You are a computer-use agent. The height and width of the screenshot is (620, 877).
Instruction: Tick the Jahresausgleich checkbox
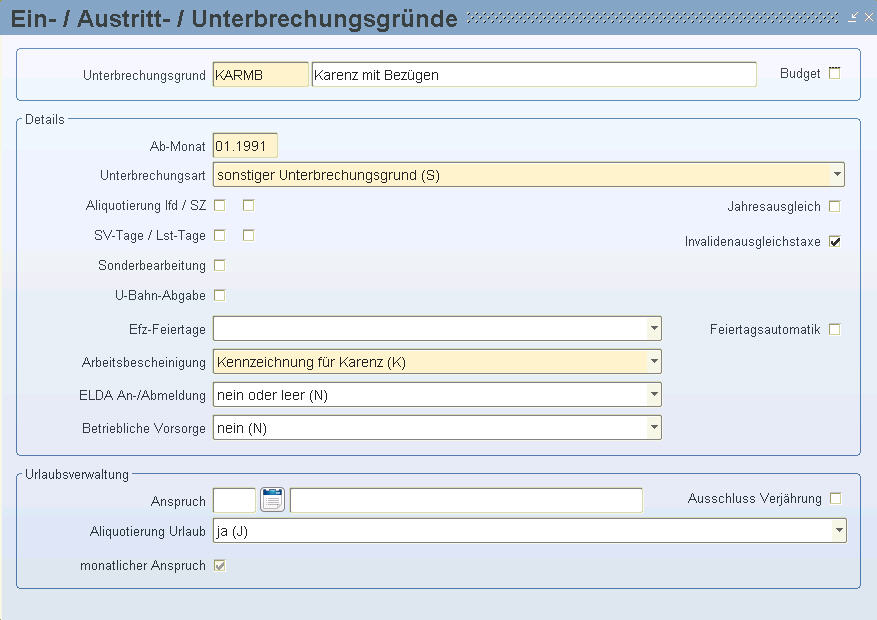coord(834,206)
